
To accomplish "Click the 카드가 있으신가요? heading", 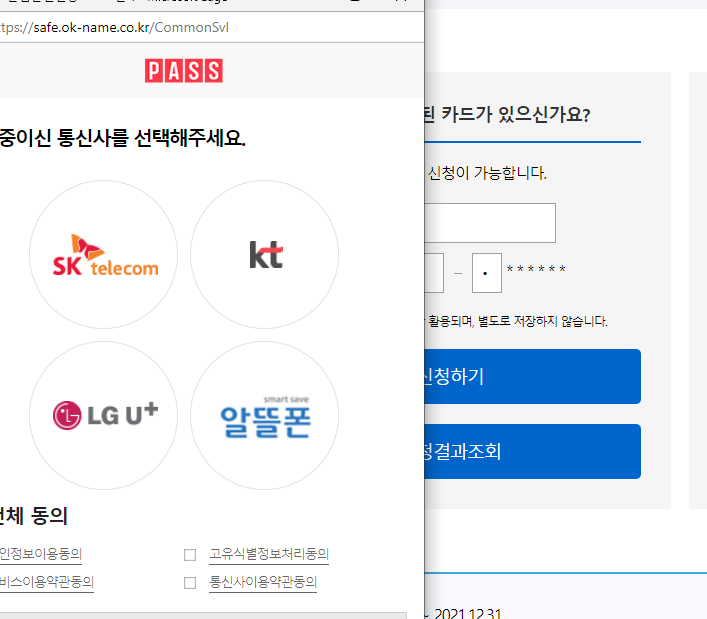I will click(x=516, y=115).
